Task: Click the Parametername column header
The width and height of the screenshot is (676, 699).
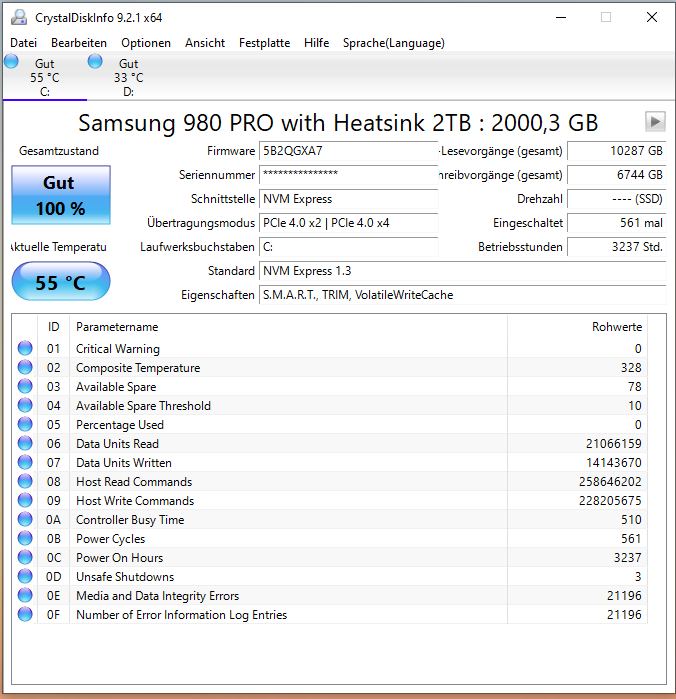Action: 288,327
